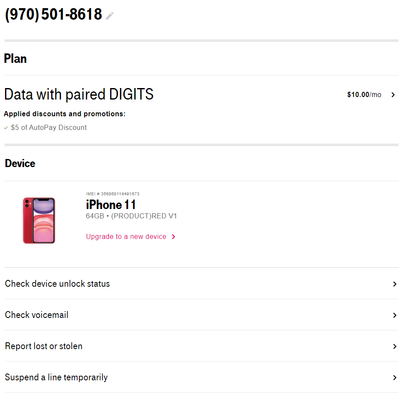Click the $10.00/mo plan price

[364, 95]
